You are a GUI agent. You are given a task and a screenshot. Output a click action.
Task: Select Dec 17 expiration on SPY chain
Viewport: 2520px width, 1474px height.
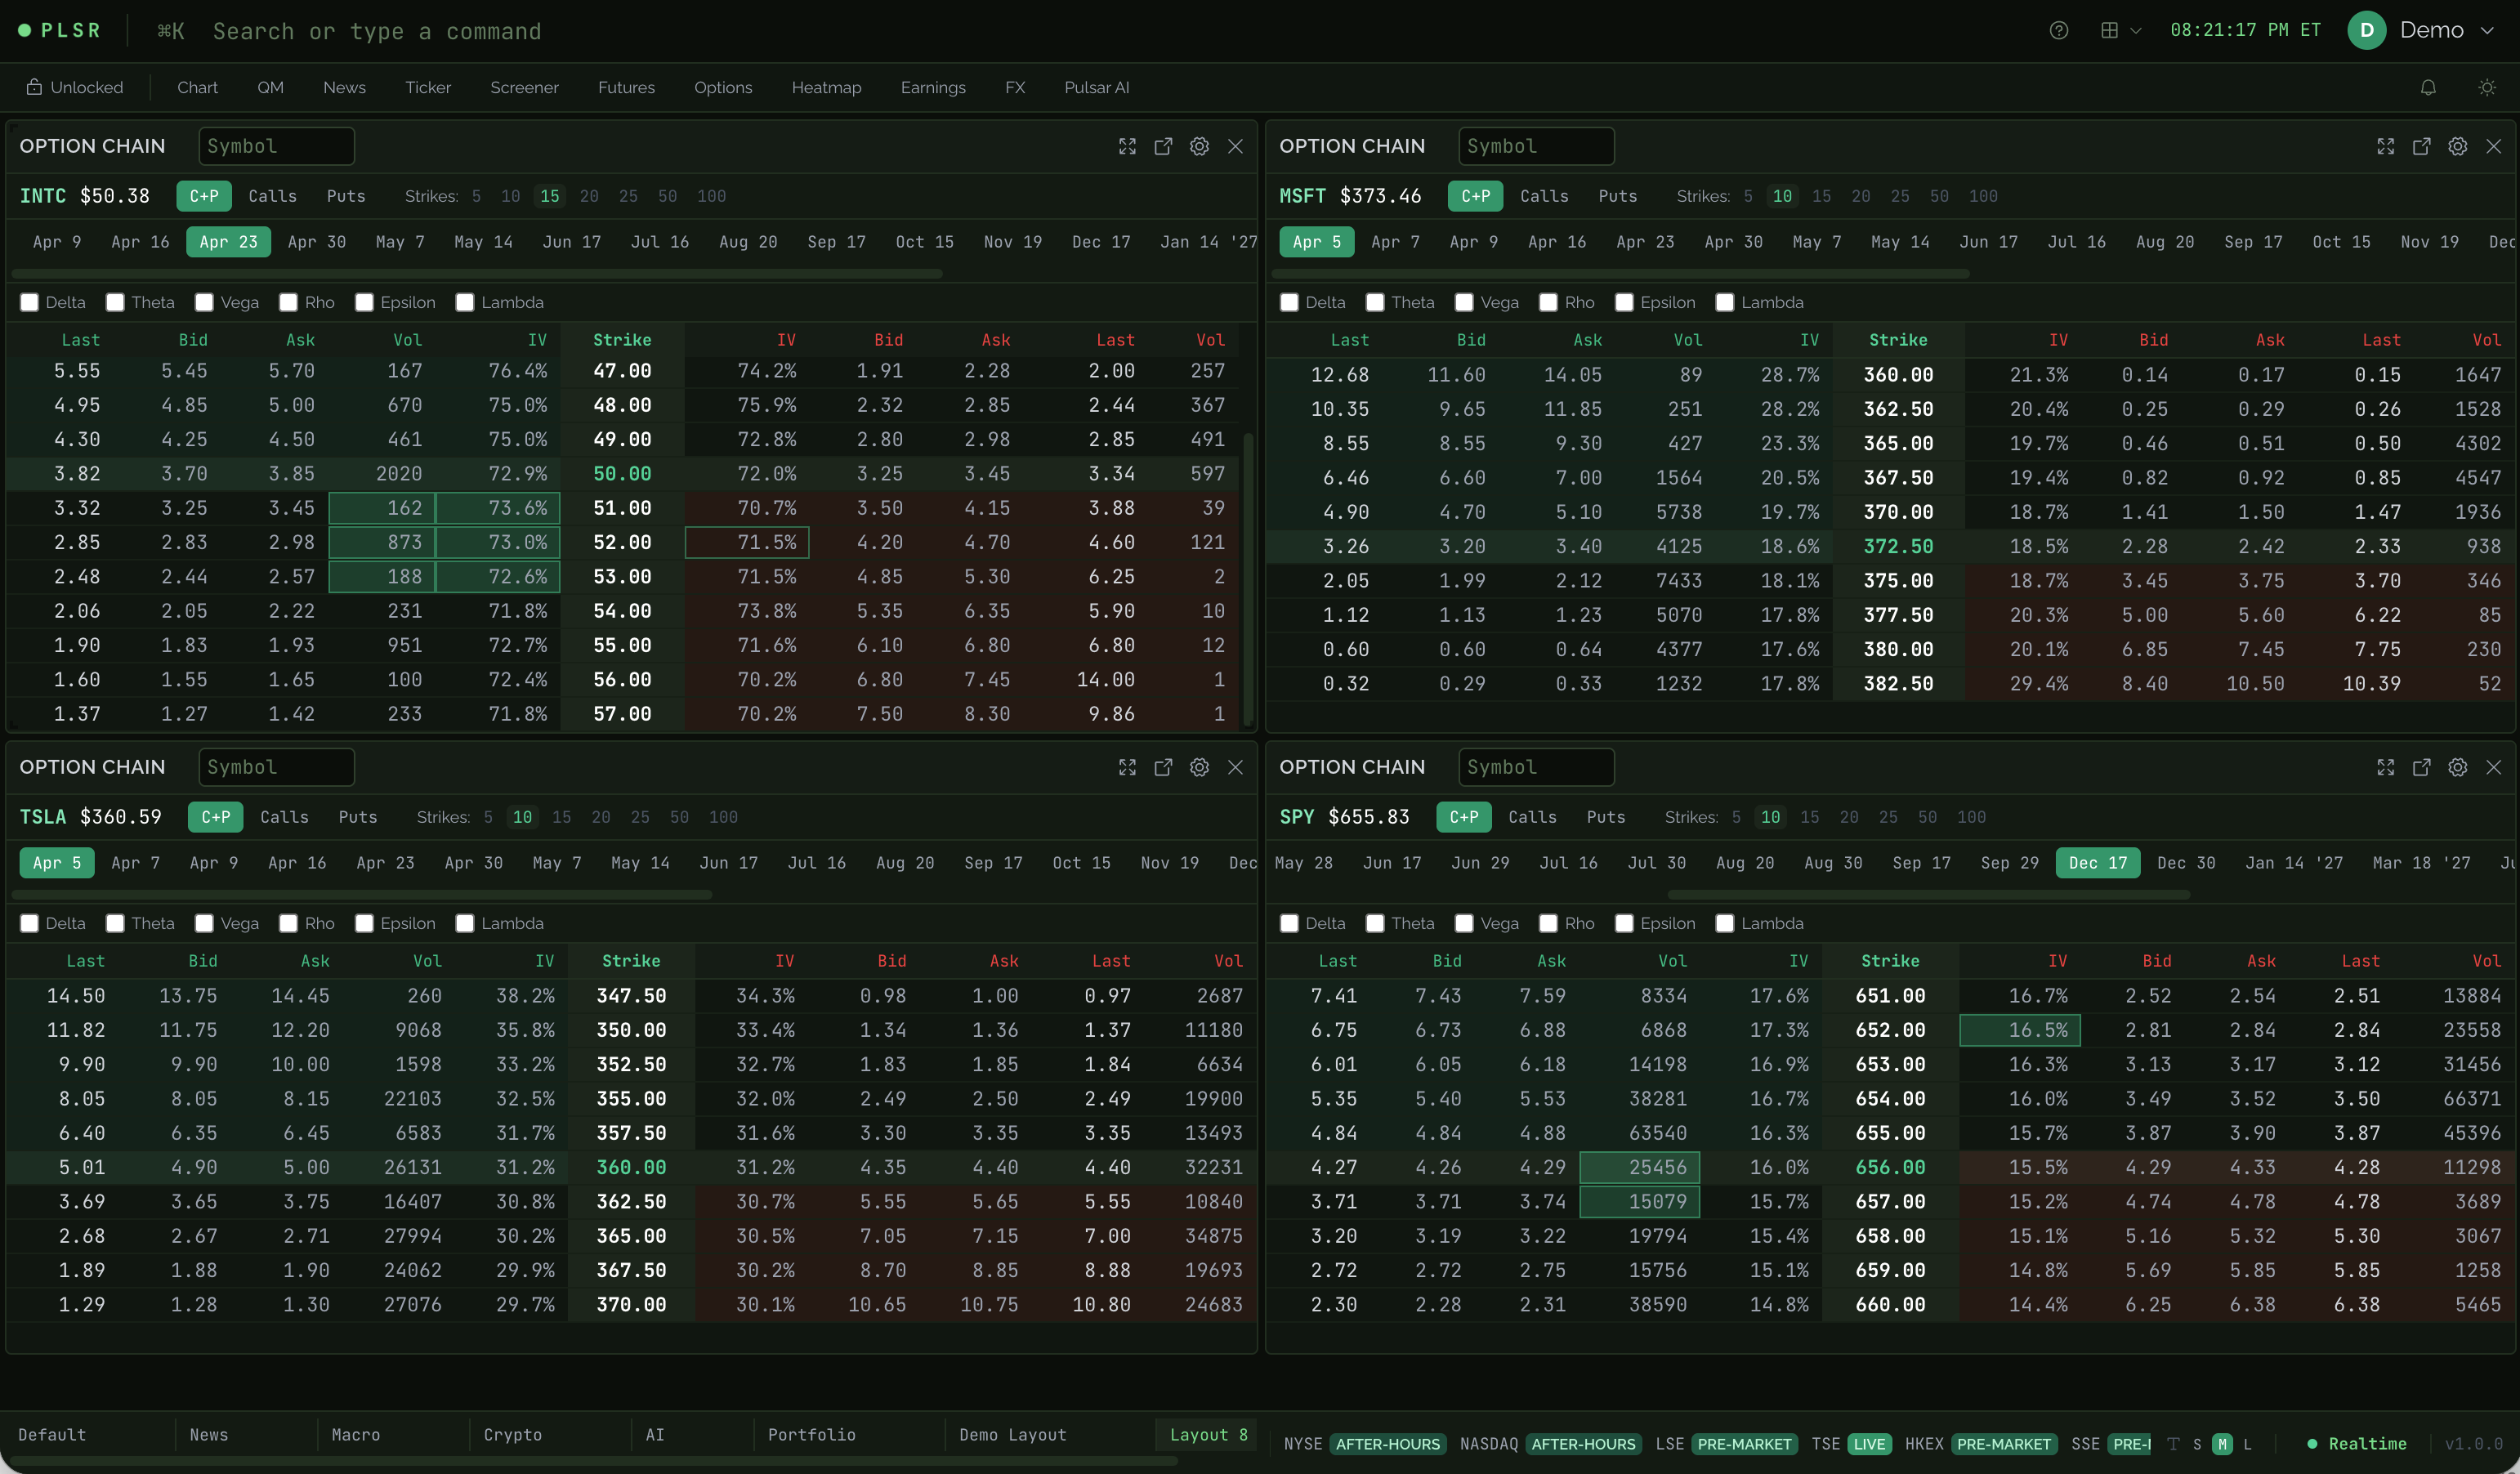2097,862
